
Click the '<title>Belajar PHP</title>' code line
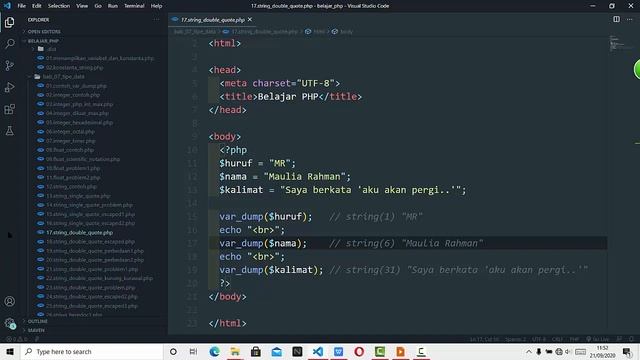291,96
